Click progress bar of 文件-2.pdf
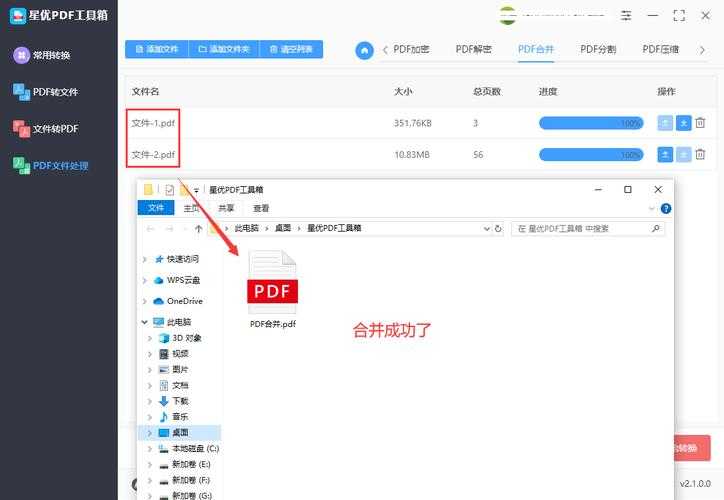Image resolution: width=724 pixels, height=500 pixels. [x=591, y=155]
